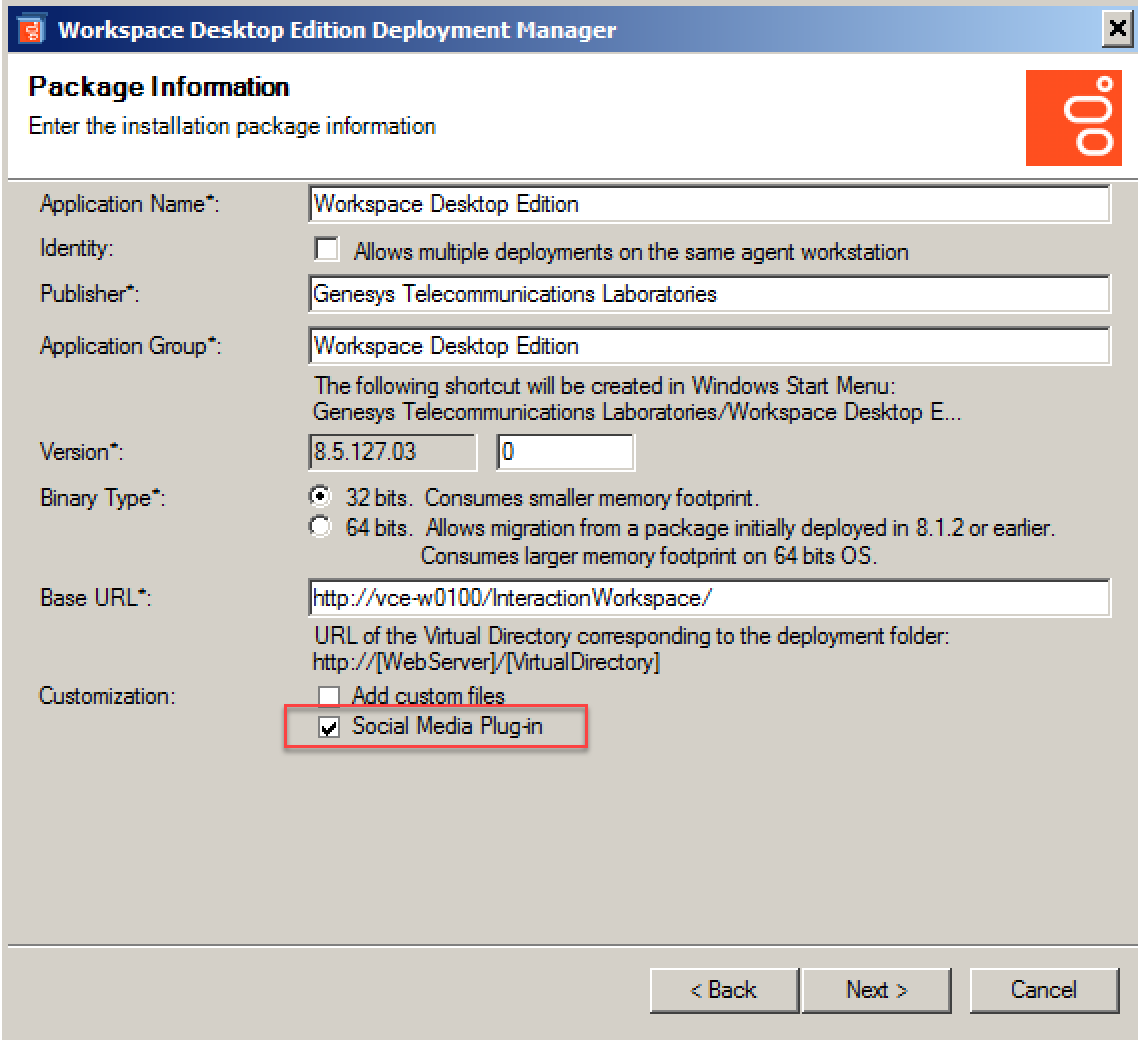
Task: Click the Version 8.5.127.03 field
Action: pyautogui.click(x=393, y=452)
